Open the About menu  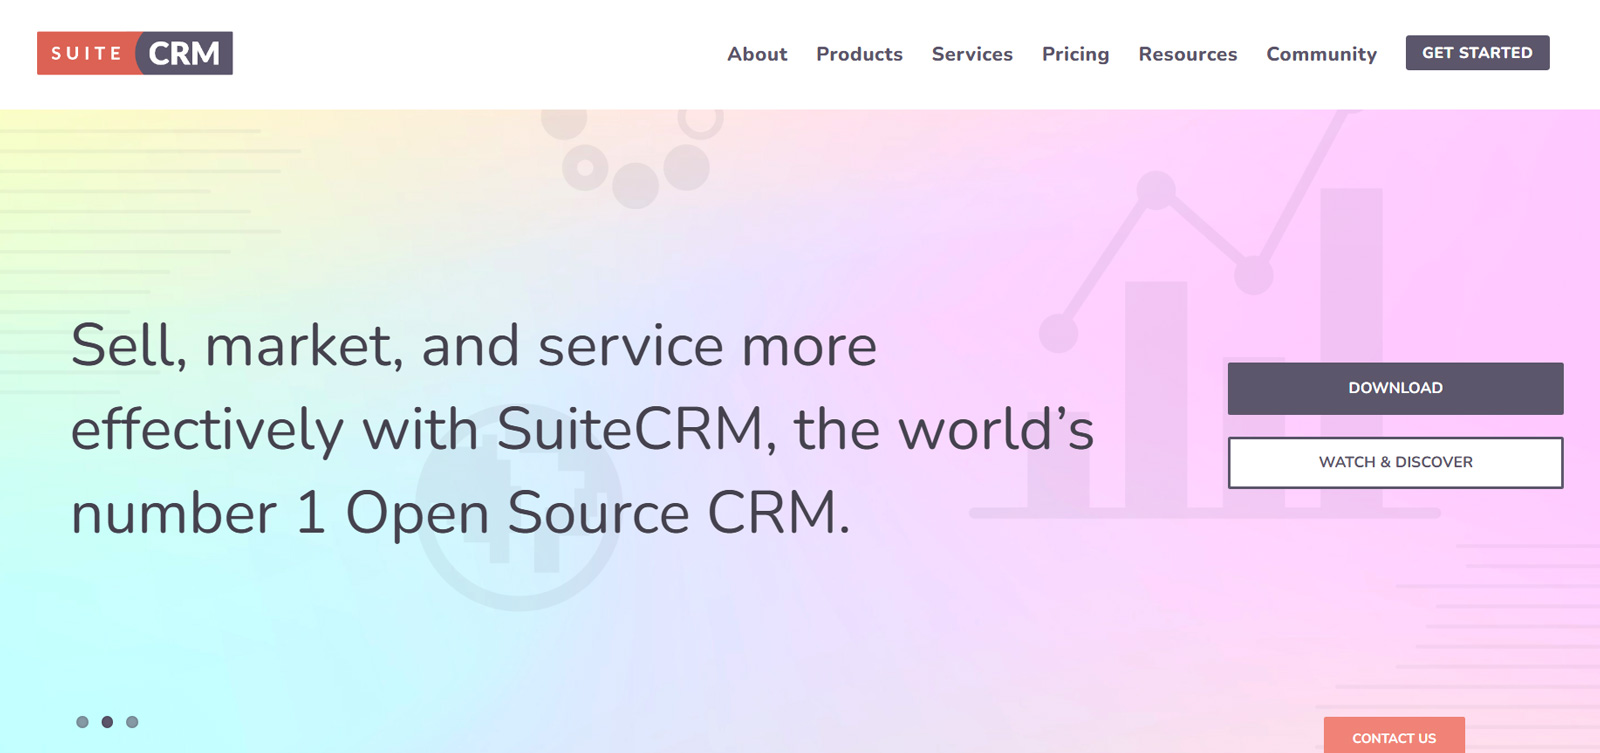[x=757, y=54]
